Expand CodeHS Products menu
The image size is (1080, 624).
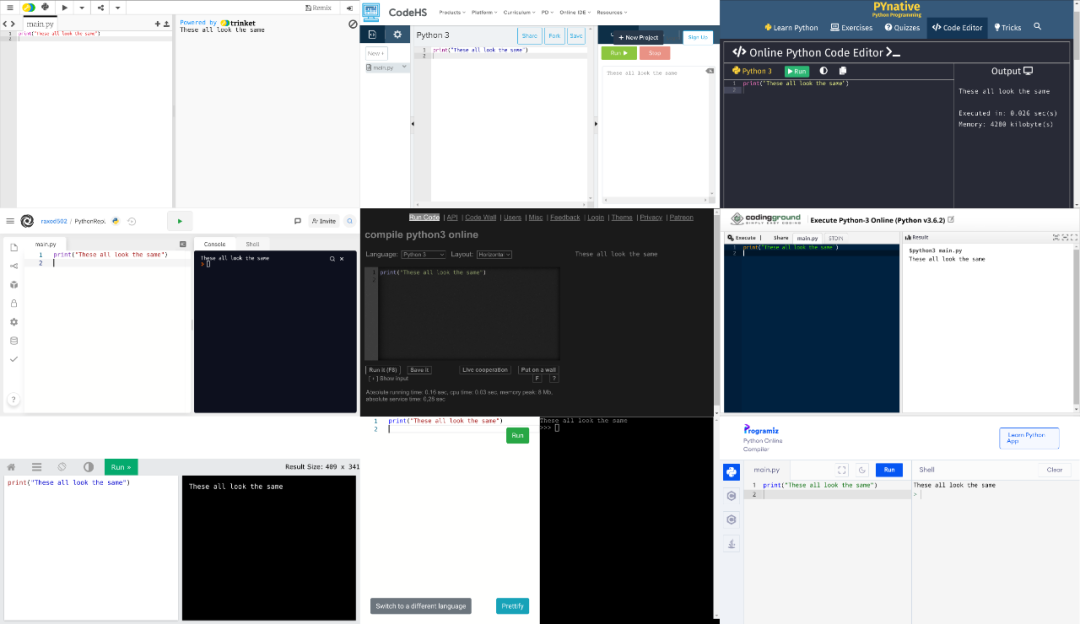[452, 12]
